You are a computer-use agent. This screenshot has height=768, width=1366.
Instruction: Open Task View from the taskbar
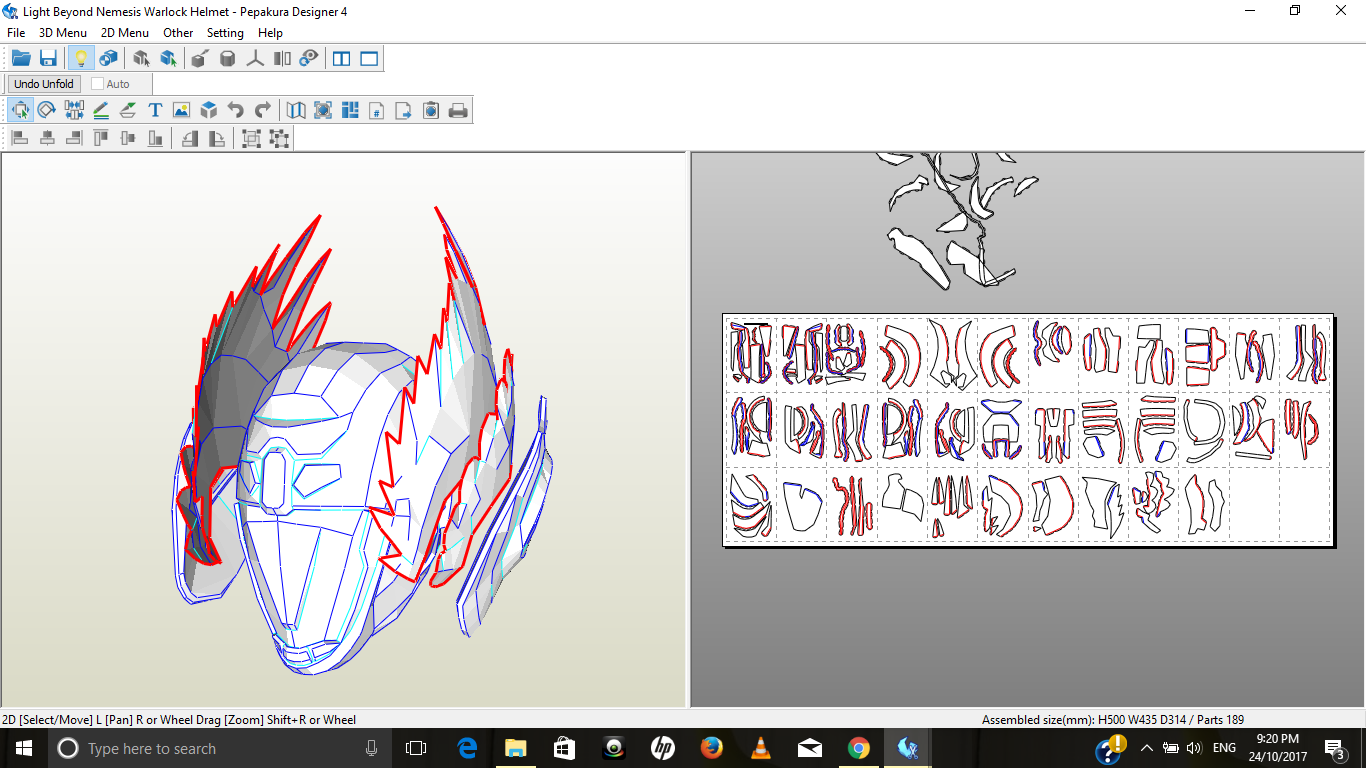[x=416, y=748]
